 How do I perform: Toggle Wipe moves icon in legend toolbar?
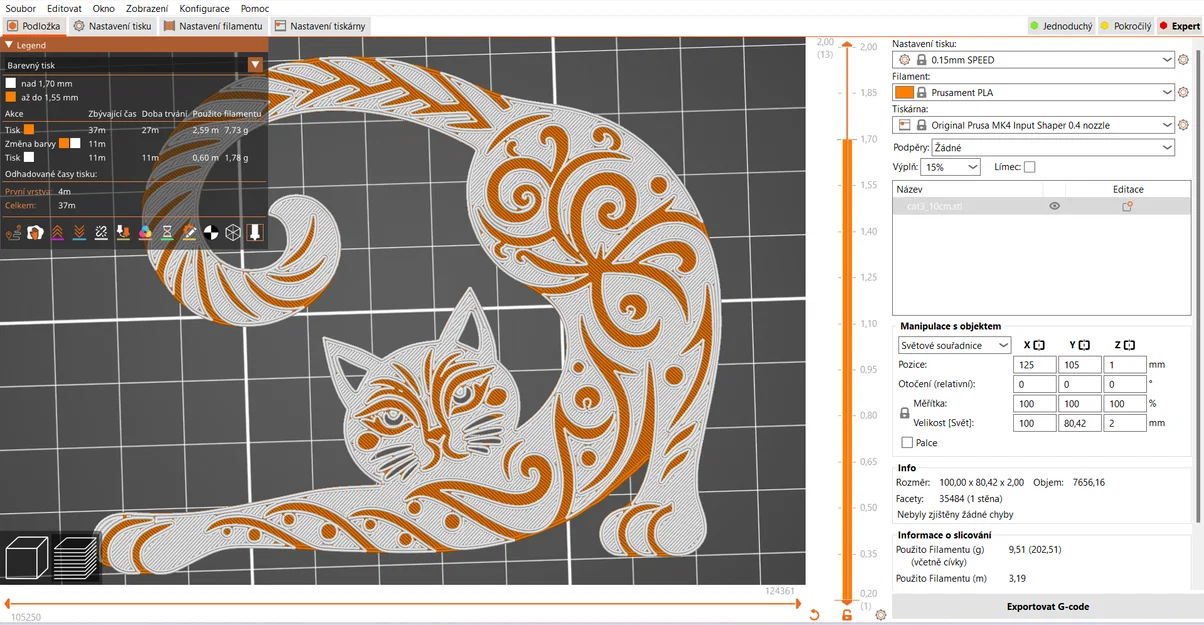coord(35,232)
